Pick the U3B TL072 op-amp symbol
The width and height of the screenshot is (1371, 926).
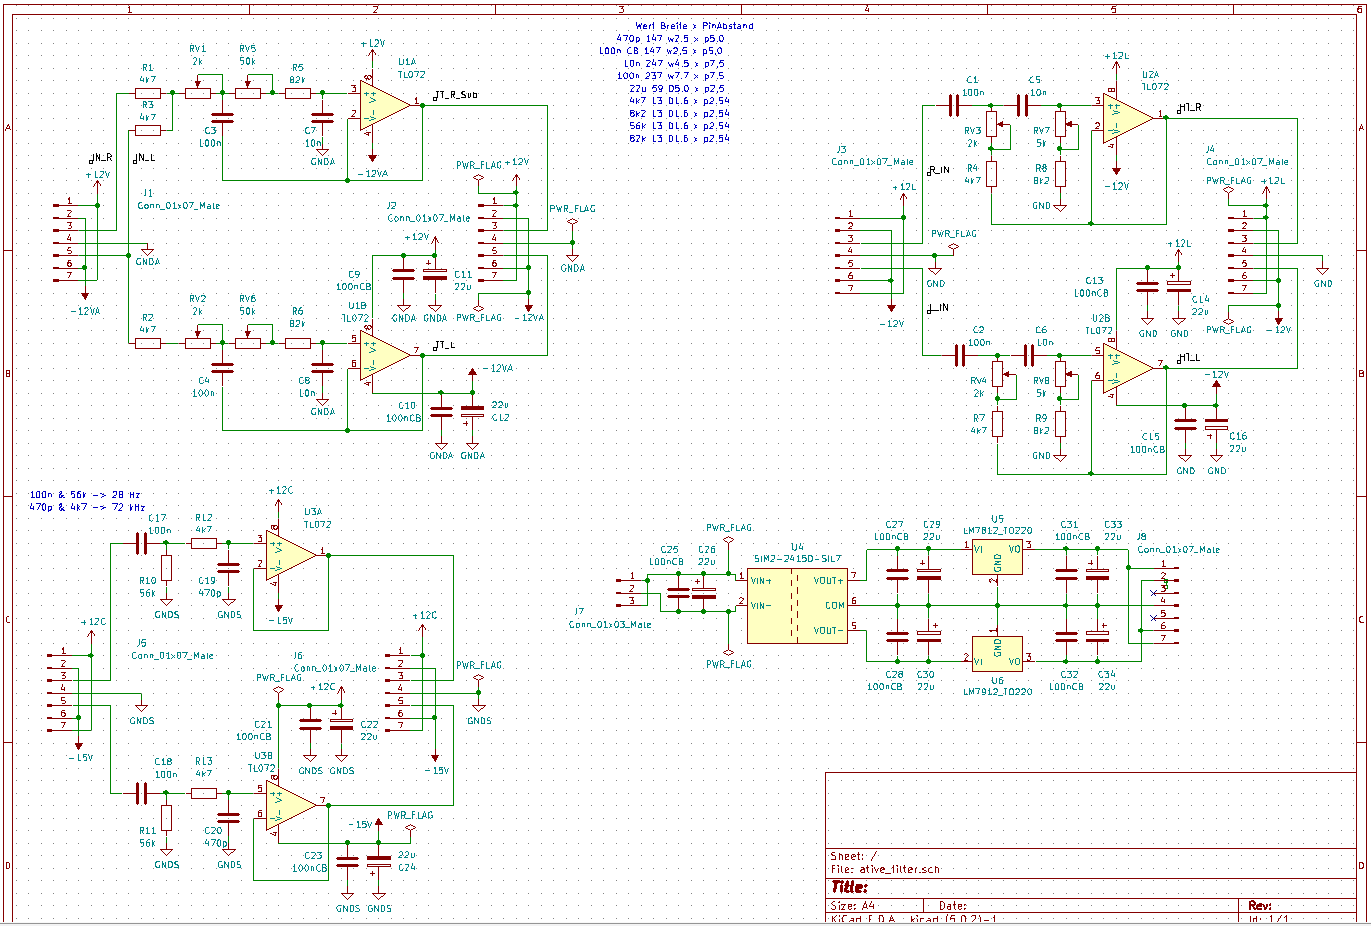292,805
